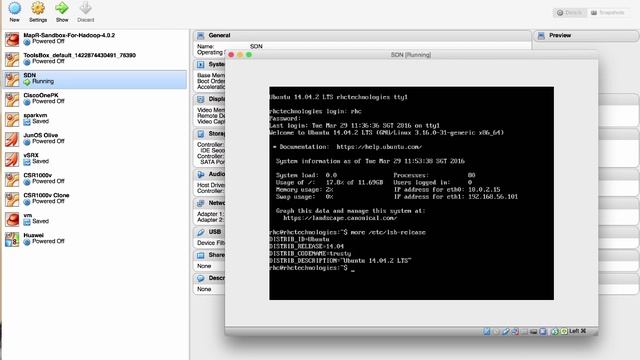
Task: Select the vSRX machine icon
Action: tap(12, 159)
